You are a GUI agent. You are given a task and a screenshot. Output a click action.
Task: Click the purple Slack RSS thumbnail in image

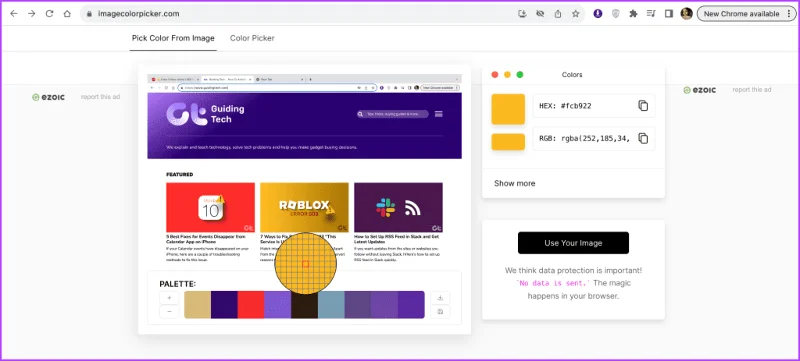[398, 208]
